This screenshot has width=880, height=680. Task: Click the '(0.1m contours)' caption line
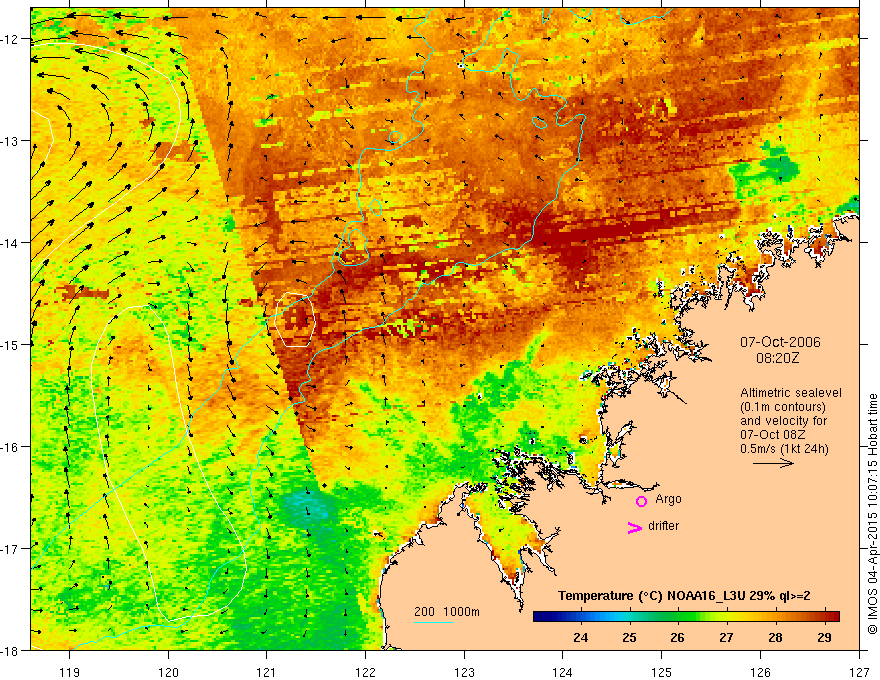[x=782, y=407]
